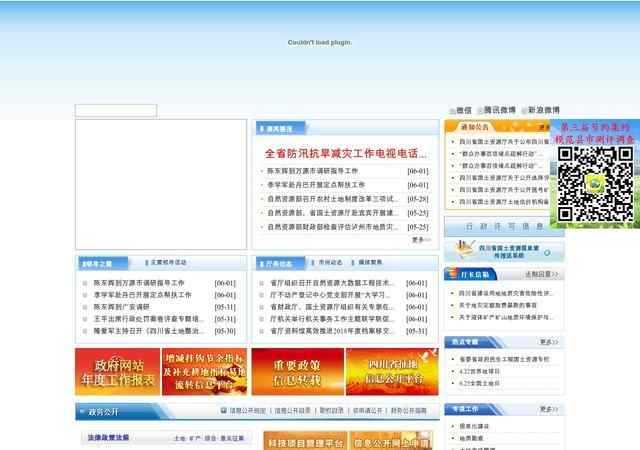Viewport: 640px width, 450px height.
Task: Select the 通知公告 tab
Action: point(475,127)
